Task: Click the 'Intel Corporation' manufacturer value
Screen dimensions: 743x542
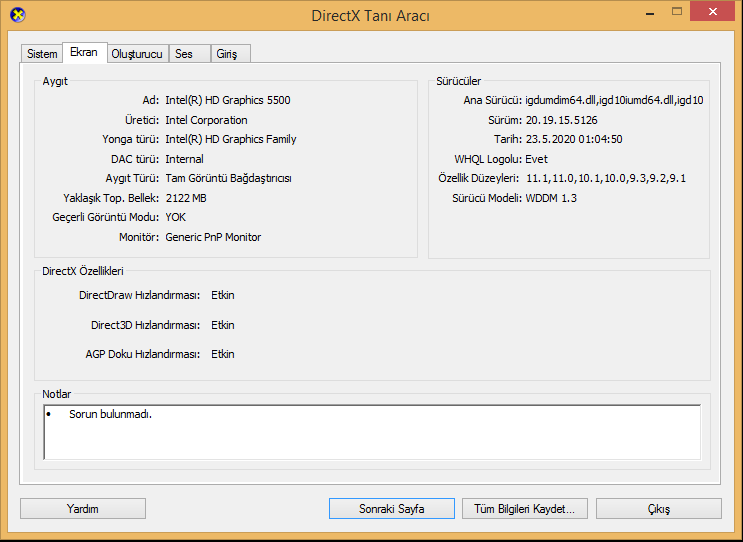Action: (206, 120)
